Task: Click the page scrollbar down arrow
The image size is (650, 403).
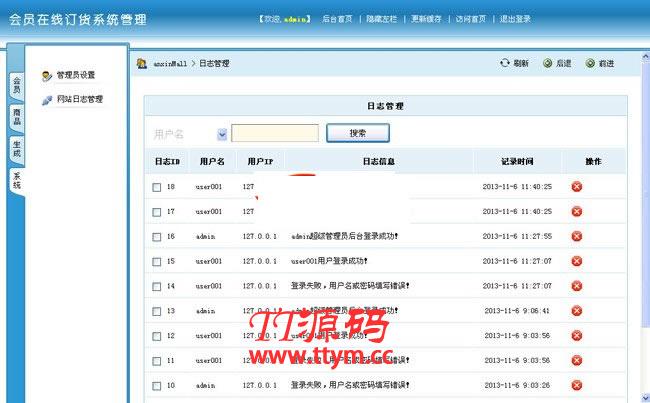Action: click(645, 397)
